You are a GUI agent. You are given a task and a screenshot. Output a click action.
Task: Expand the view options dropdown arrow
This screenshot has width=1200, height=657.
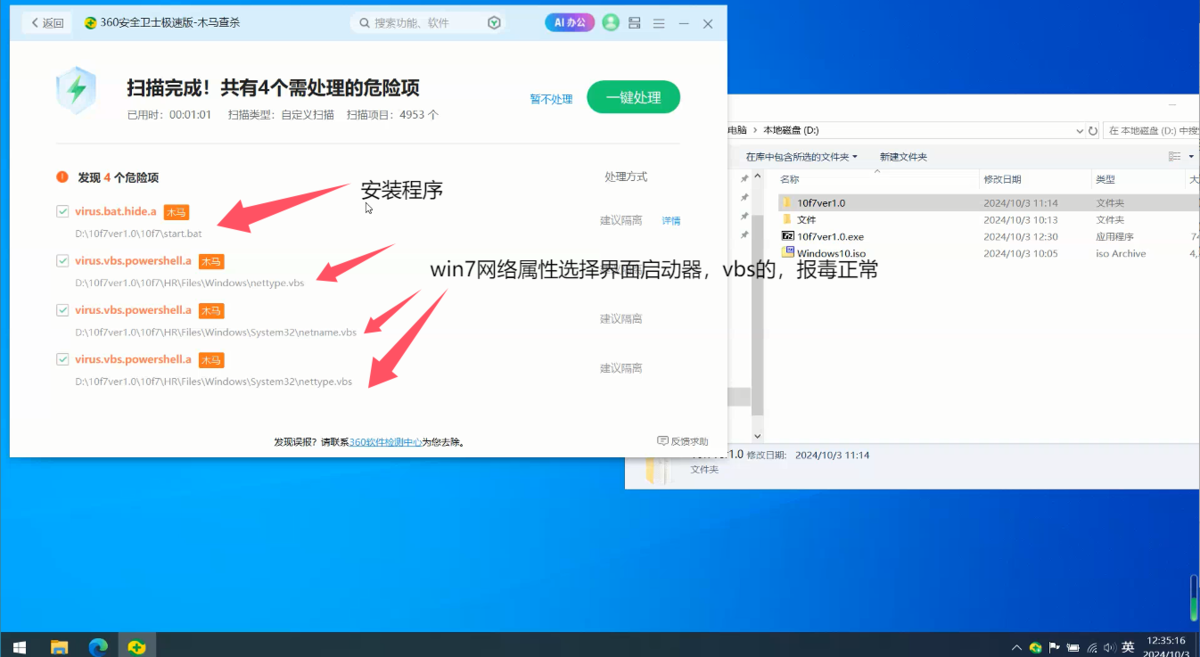coord(1191,157)
